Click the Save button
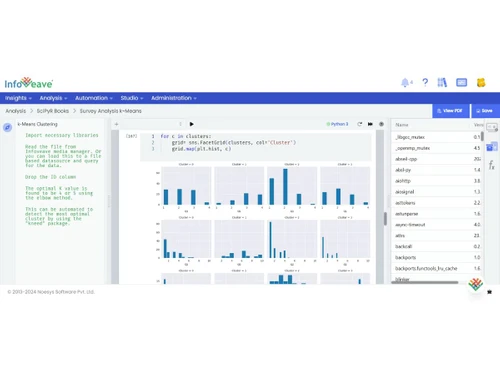 485,111
